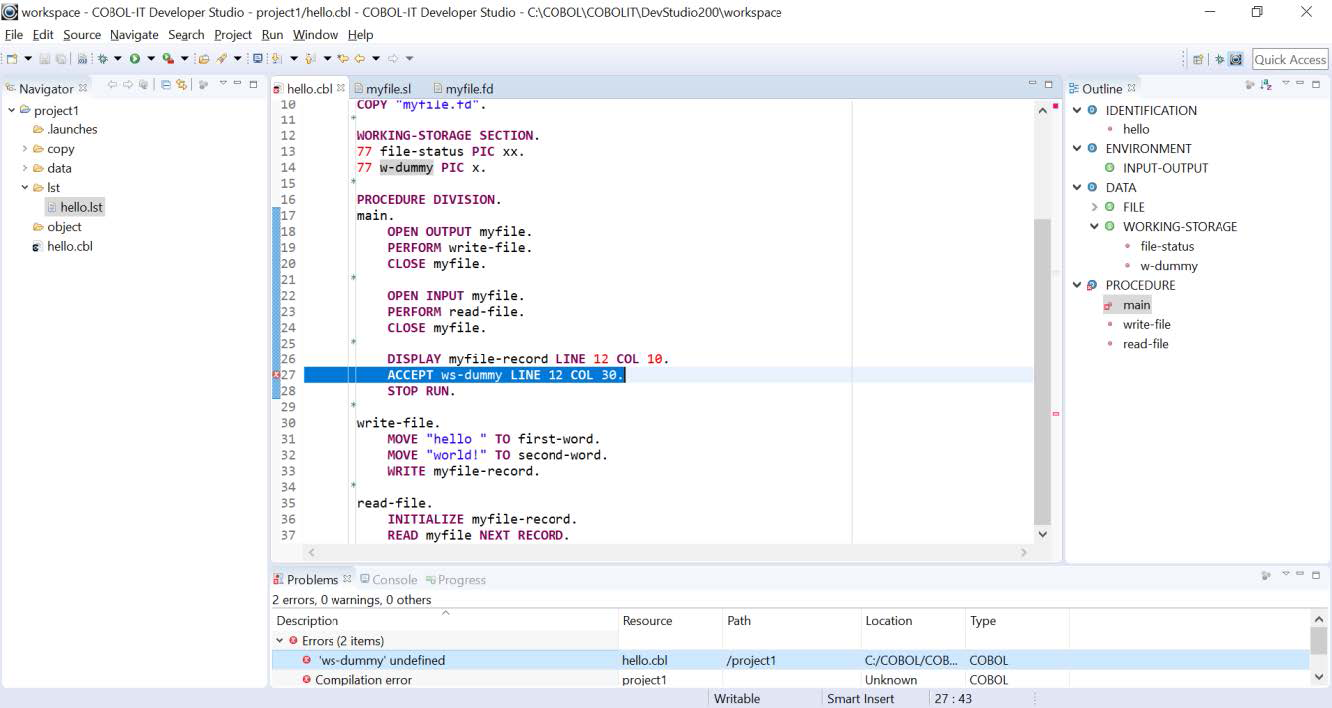Maximize the Problems view
Viewport: 1332px width, 708px height.
[1316, 575]
